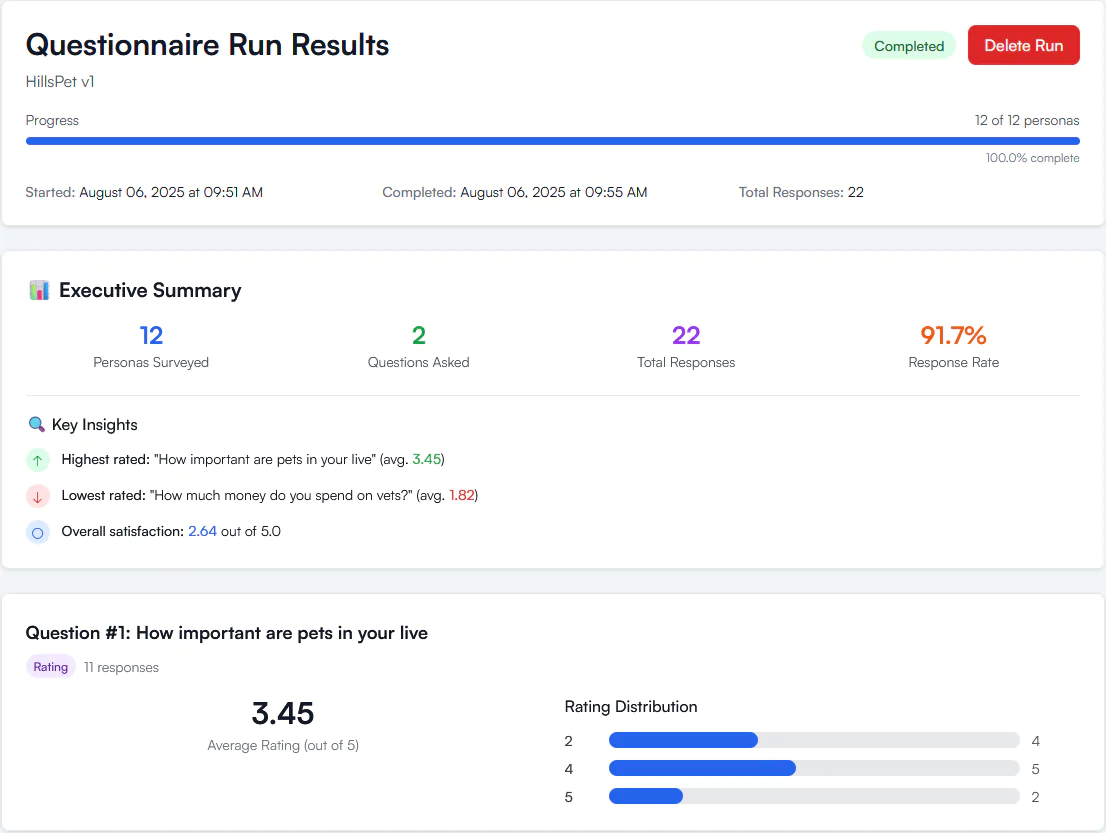Viewport: 1106px width, 833px height.
Task: Click the bar chart icon beside Executive Summary
Action: 40,290
